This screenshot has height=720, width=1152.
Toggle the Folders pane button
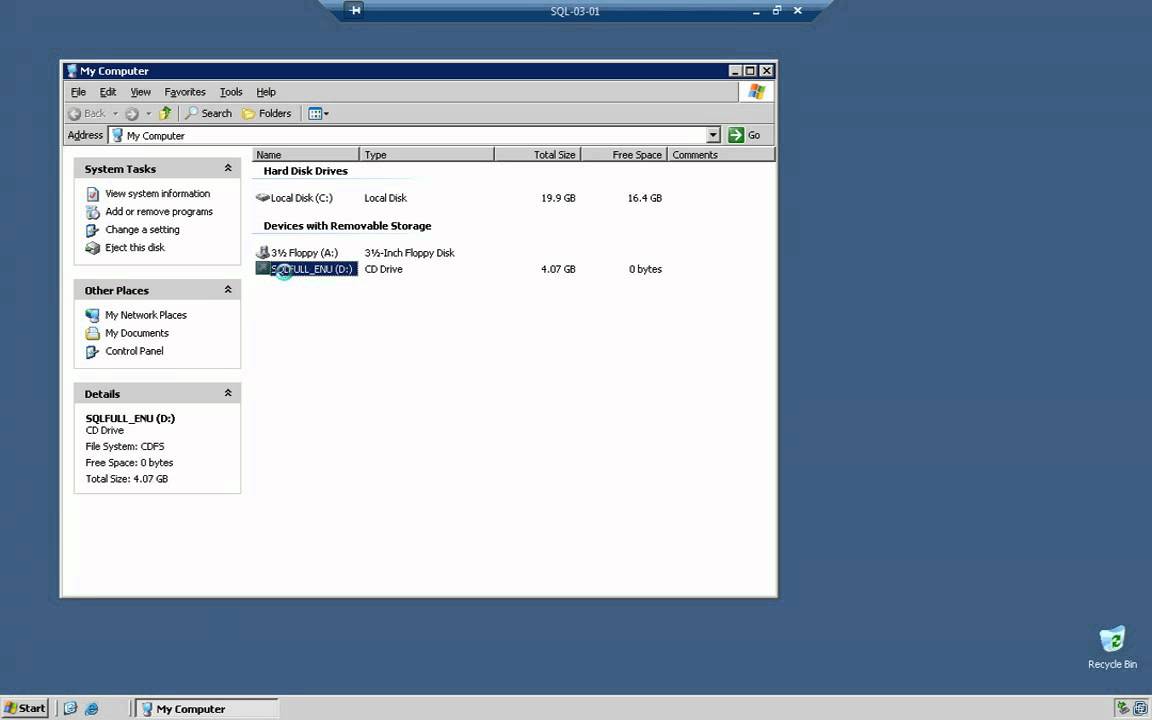267,113
